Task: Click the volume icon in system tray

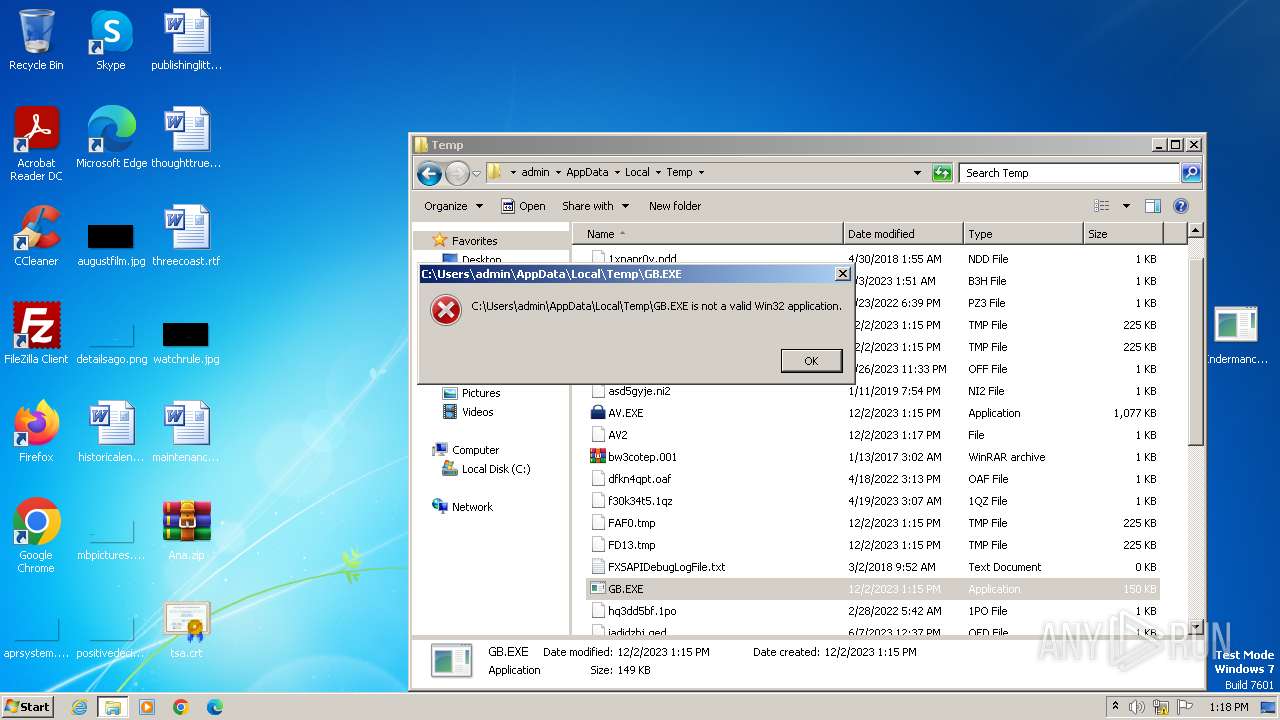Action: [x=1137, y=707]
